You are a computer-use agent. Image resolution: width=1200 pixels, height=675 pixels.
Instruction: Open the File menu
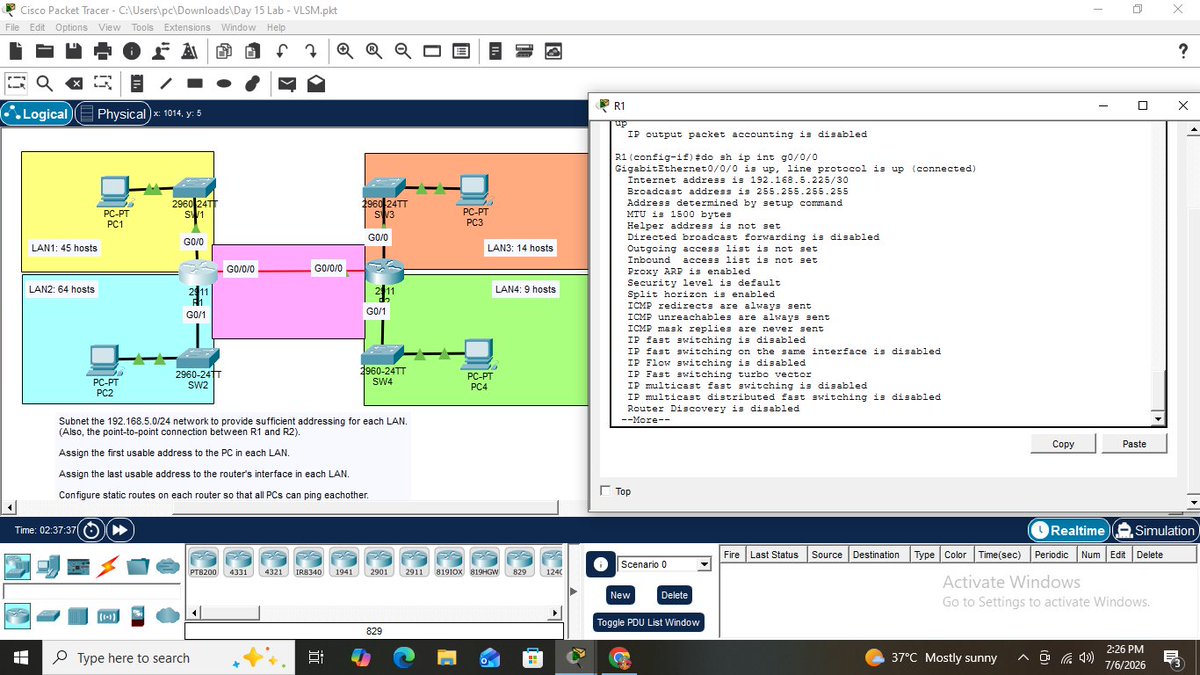pos(13,27)
